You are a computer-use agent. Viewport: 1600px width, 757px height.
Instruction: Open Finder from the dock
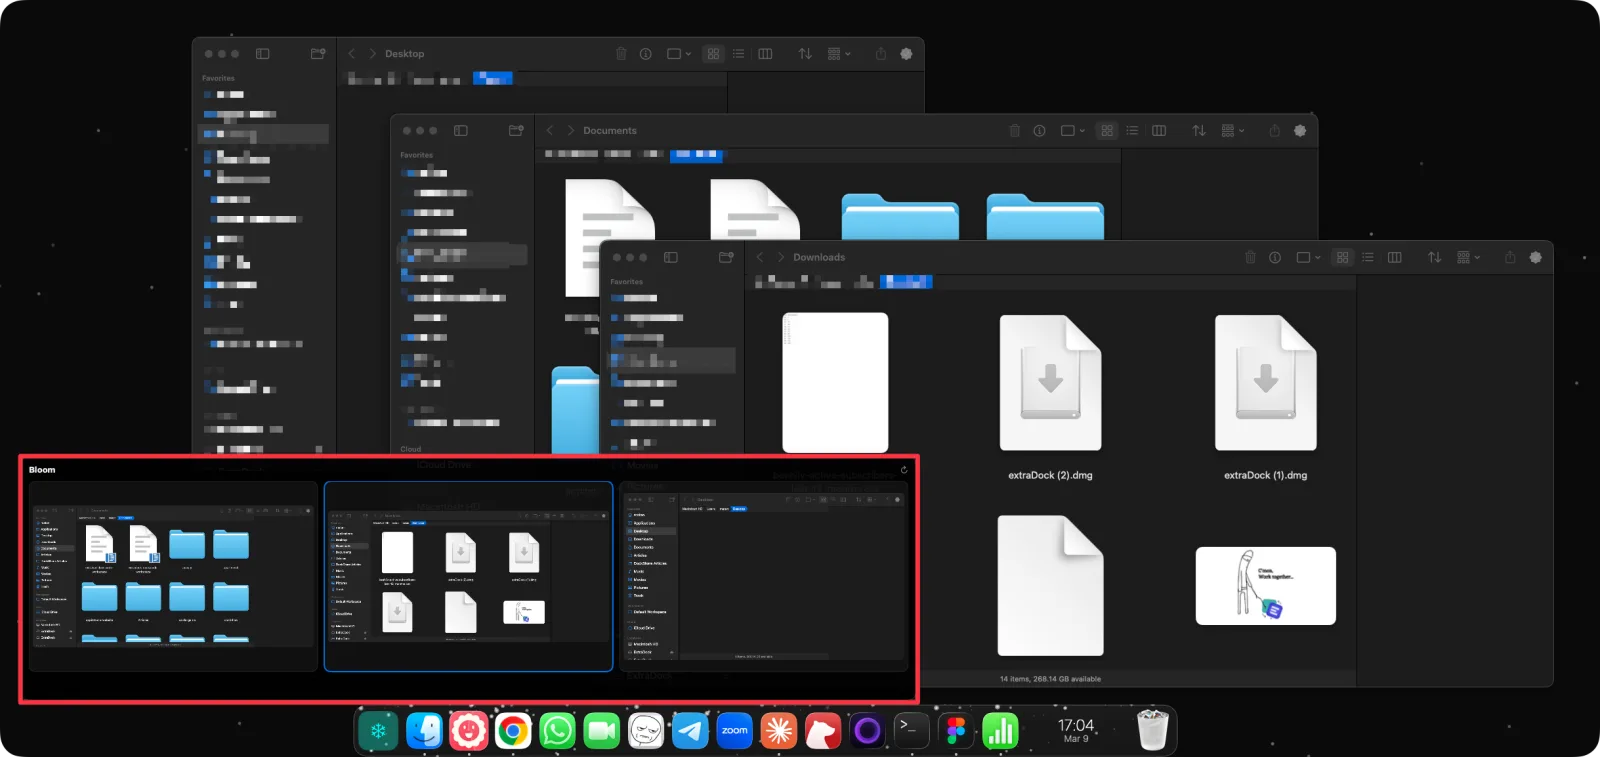[x=424, y=731]
